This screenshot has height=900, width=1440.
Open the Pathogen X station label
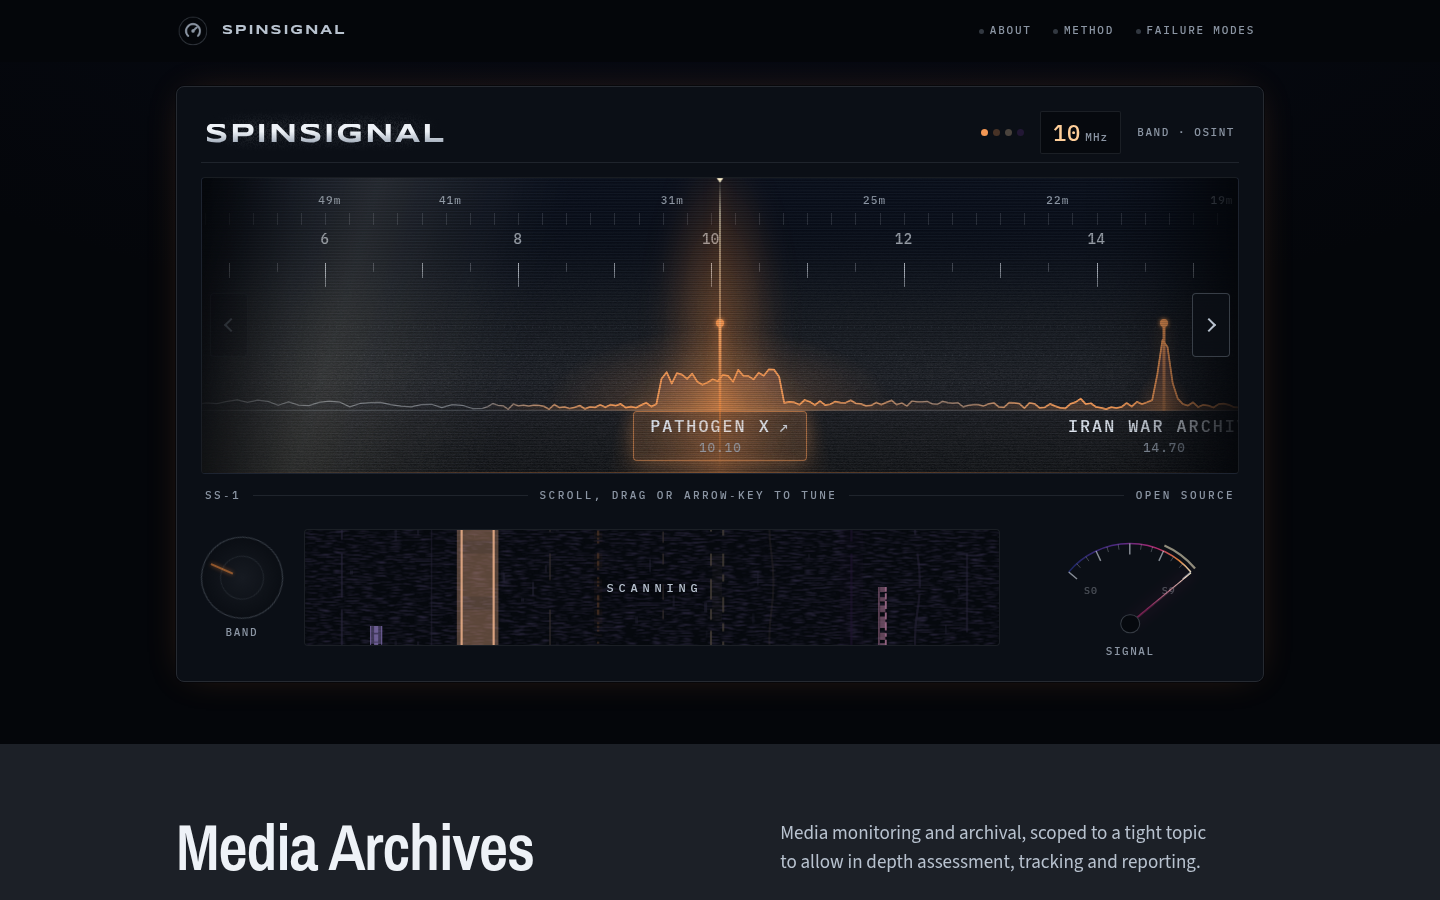pos(720,436)
